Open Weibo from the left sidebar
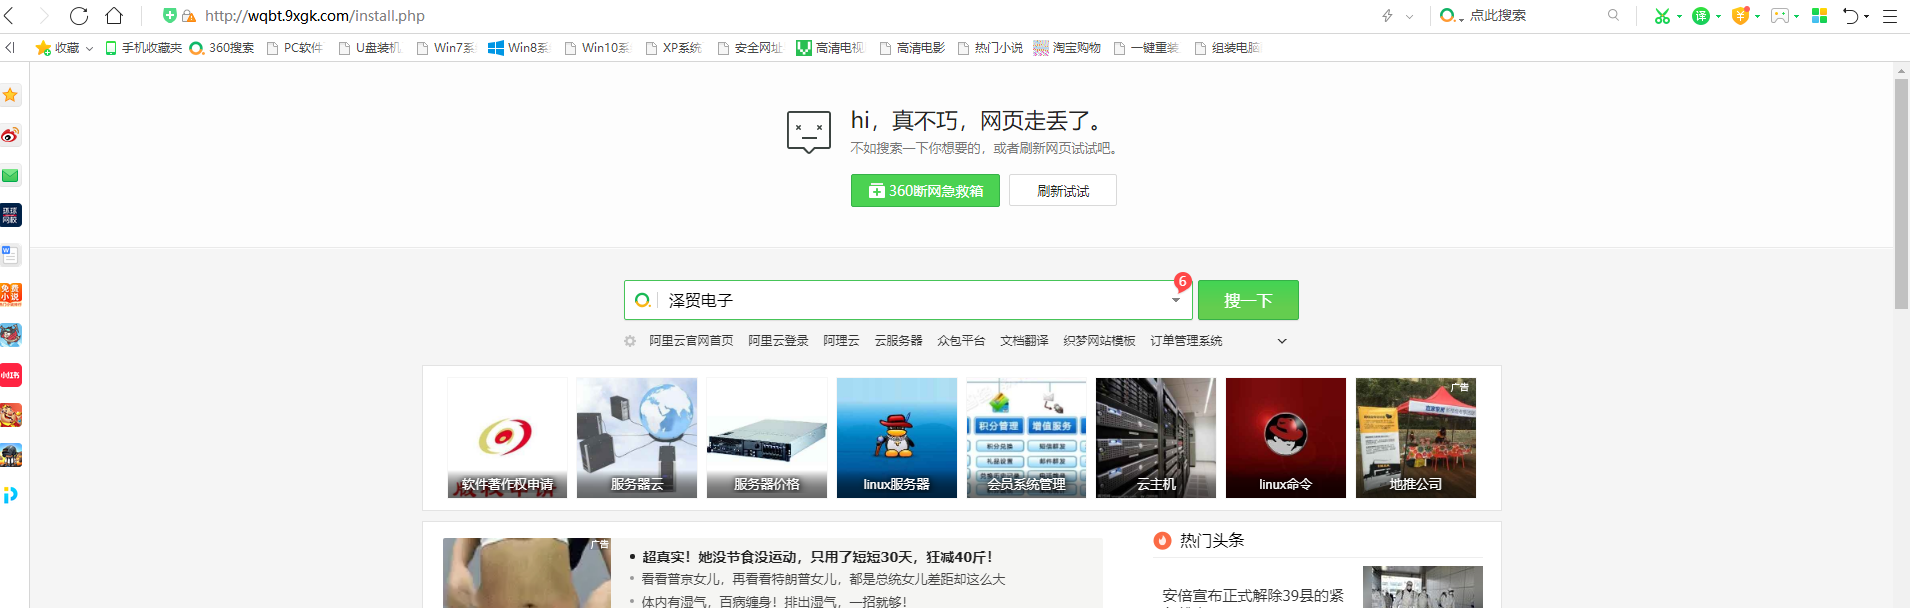 [x=10, y=135]
